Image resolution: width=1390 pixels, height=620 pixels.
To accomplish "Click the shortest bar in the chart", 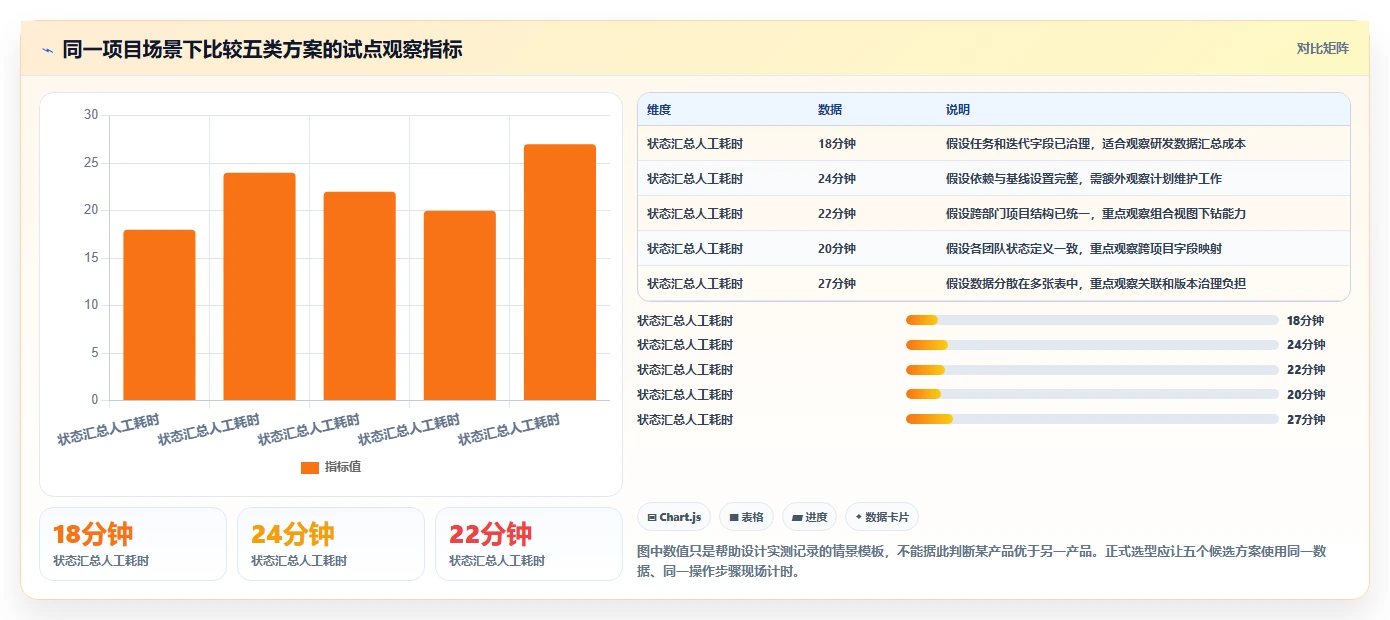I will pos(159,315).
